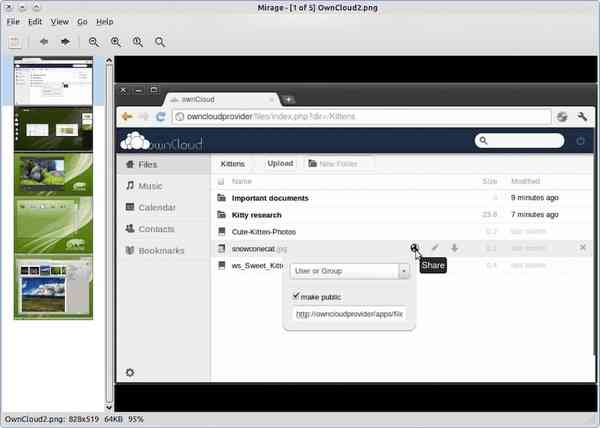This screenshot has width=600, height=428.
Task: Select the Calendar sidebar item
Action: [x=157, y=207]
